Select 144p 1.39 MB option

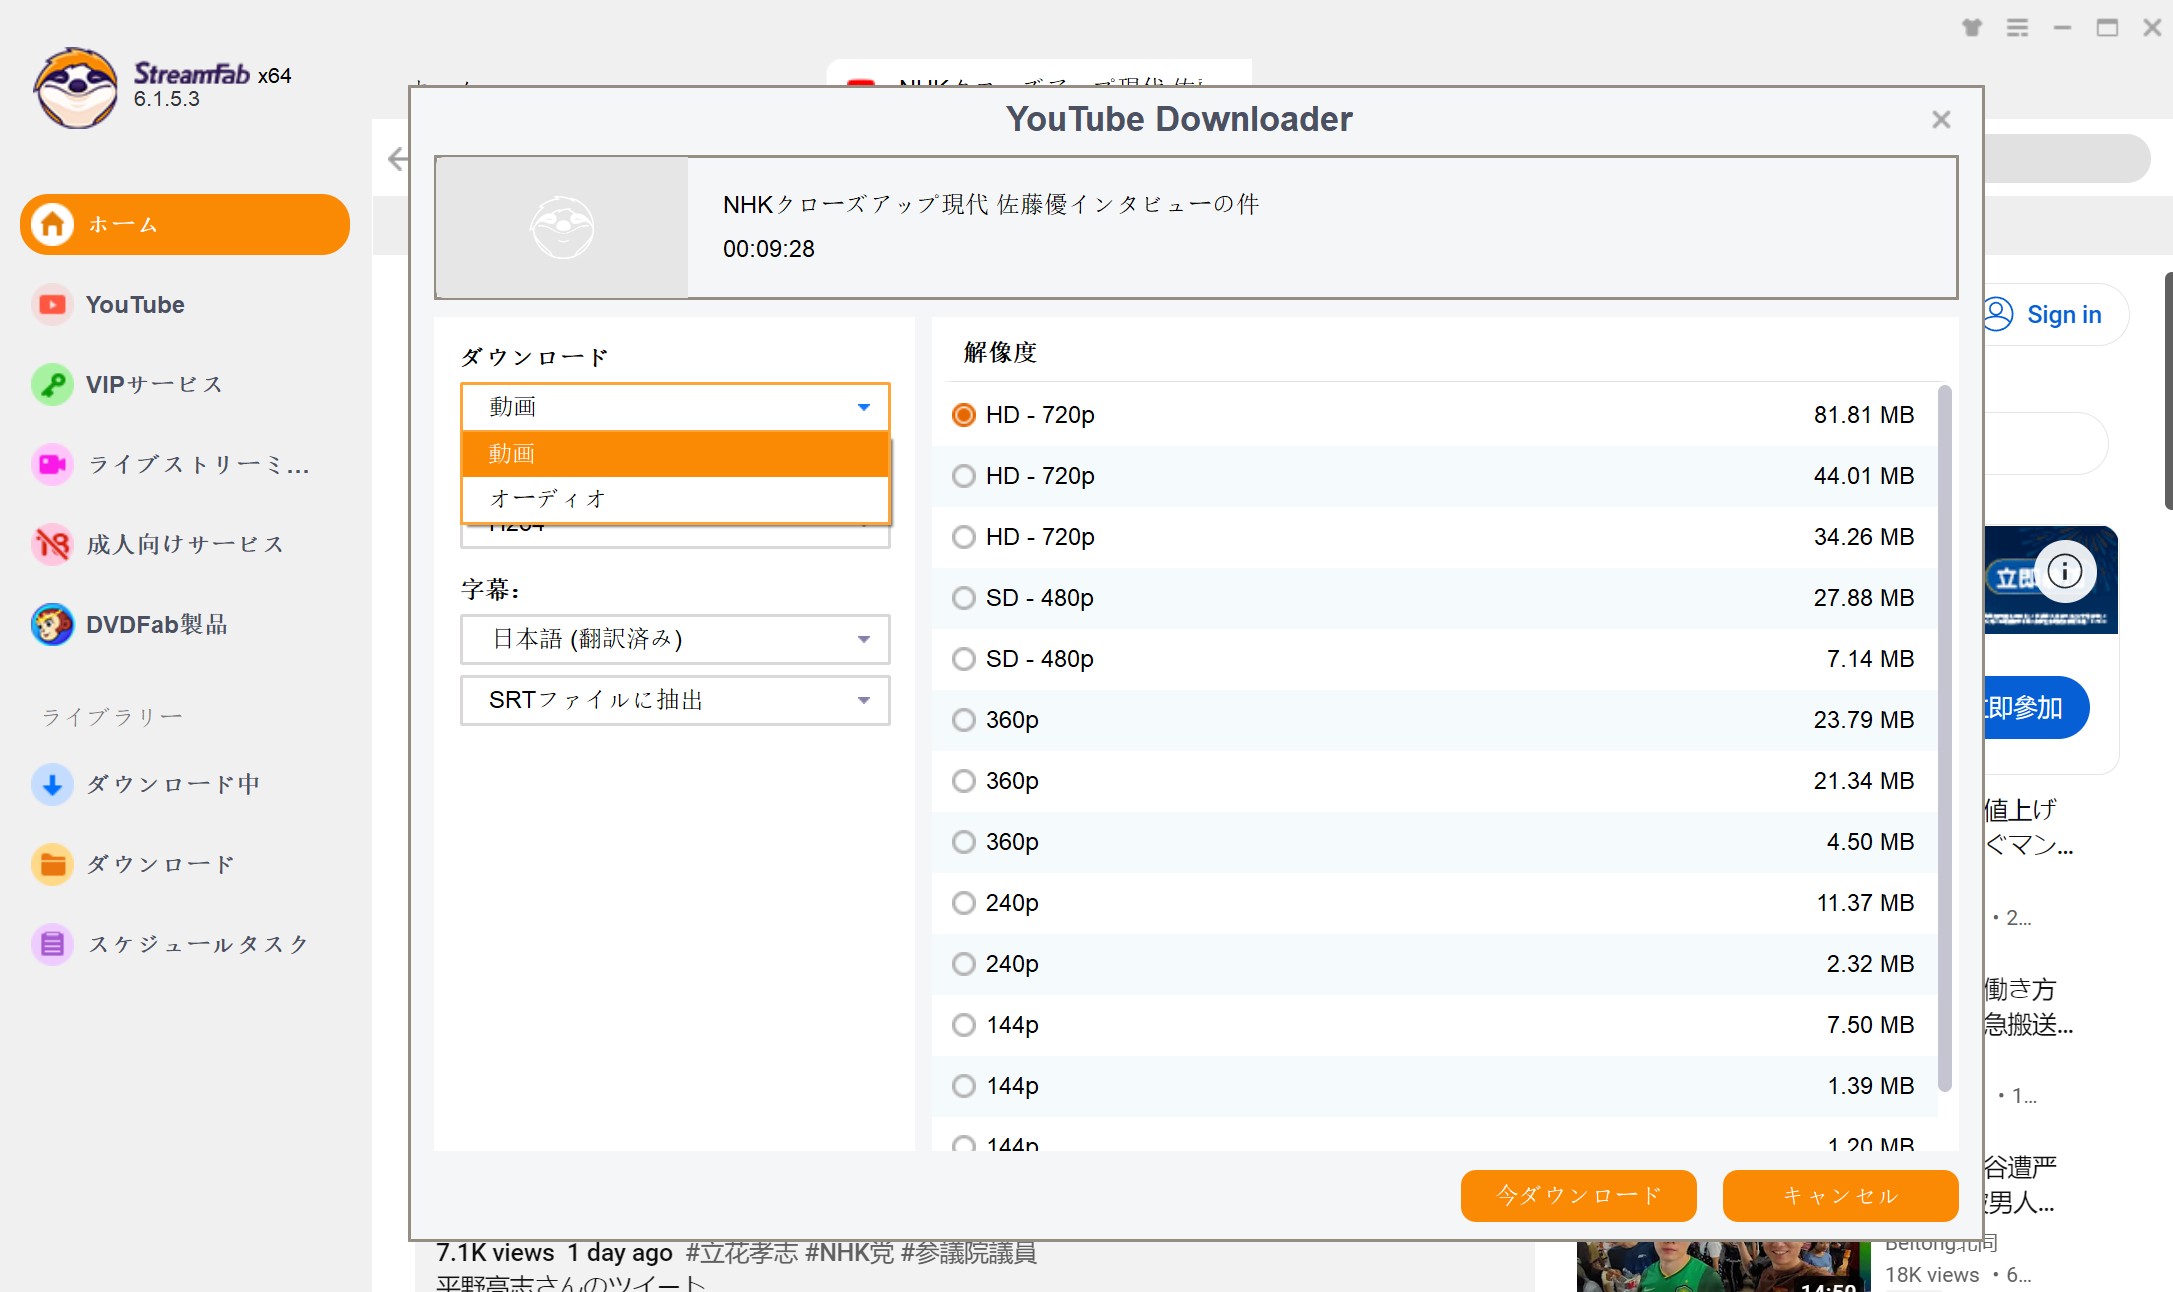pos(1434,1085)
